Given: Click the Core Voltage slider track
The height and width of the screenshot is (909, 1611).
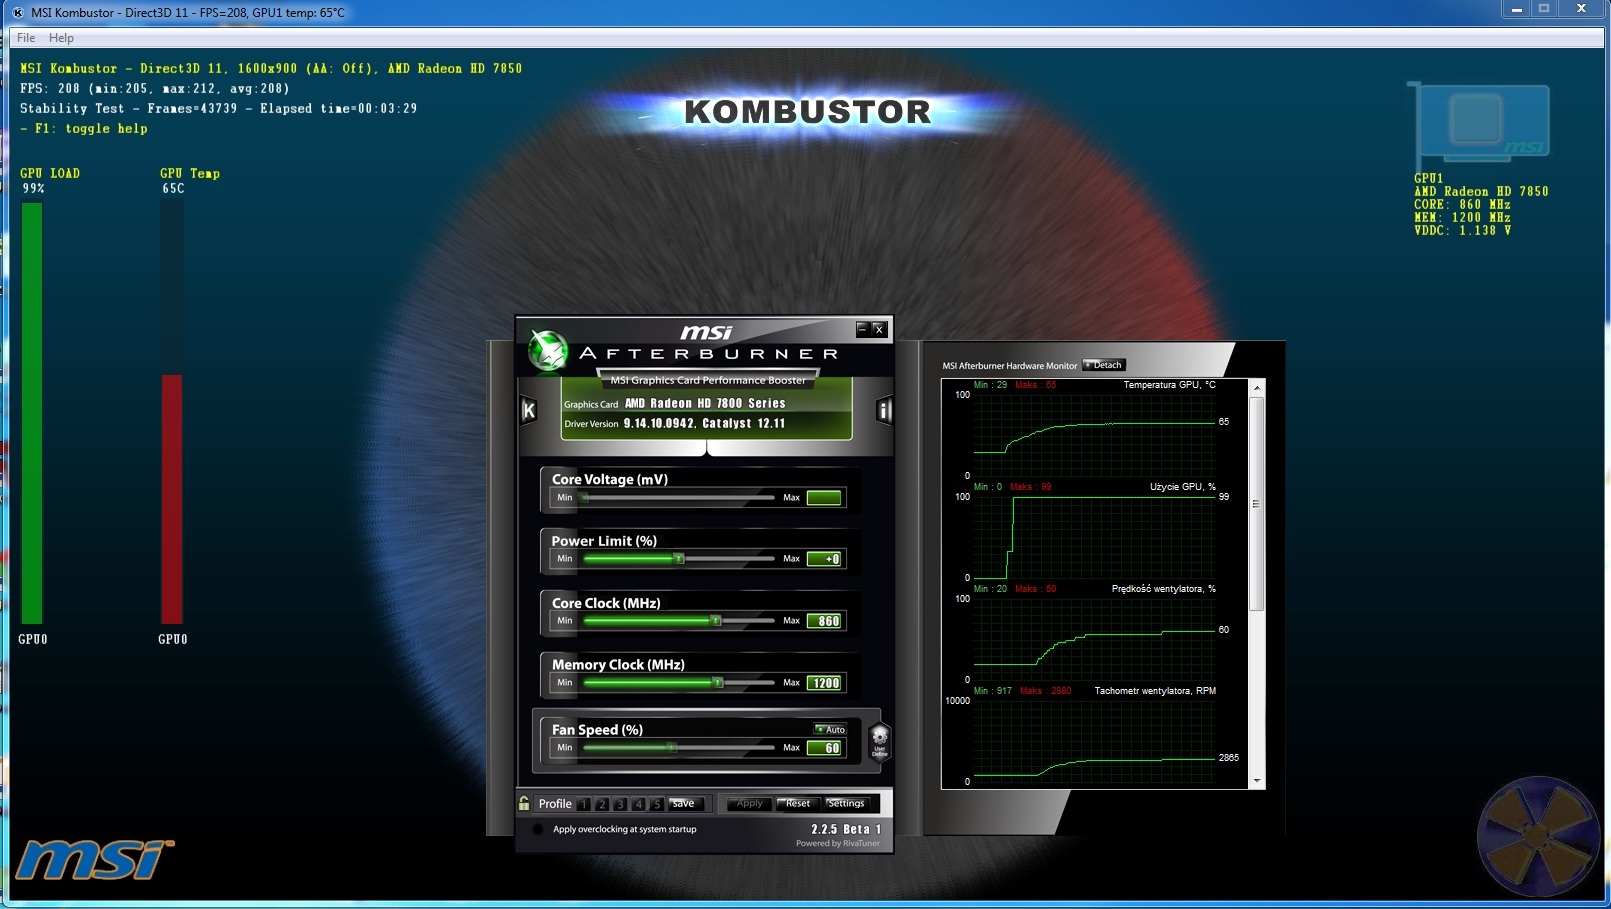Looking at the screenshot, I should (x=678, y=497).
